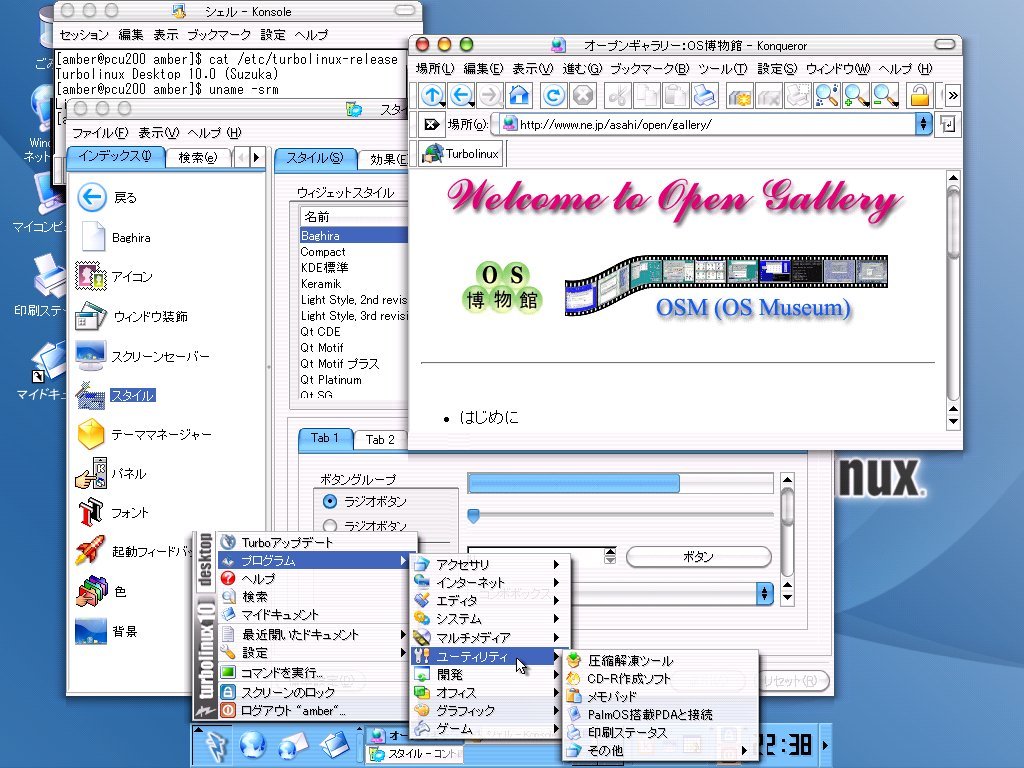Open the アイコン module in the sidebar

click(x=114, y=276)
